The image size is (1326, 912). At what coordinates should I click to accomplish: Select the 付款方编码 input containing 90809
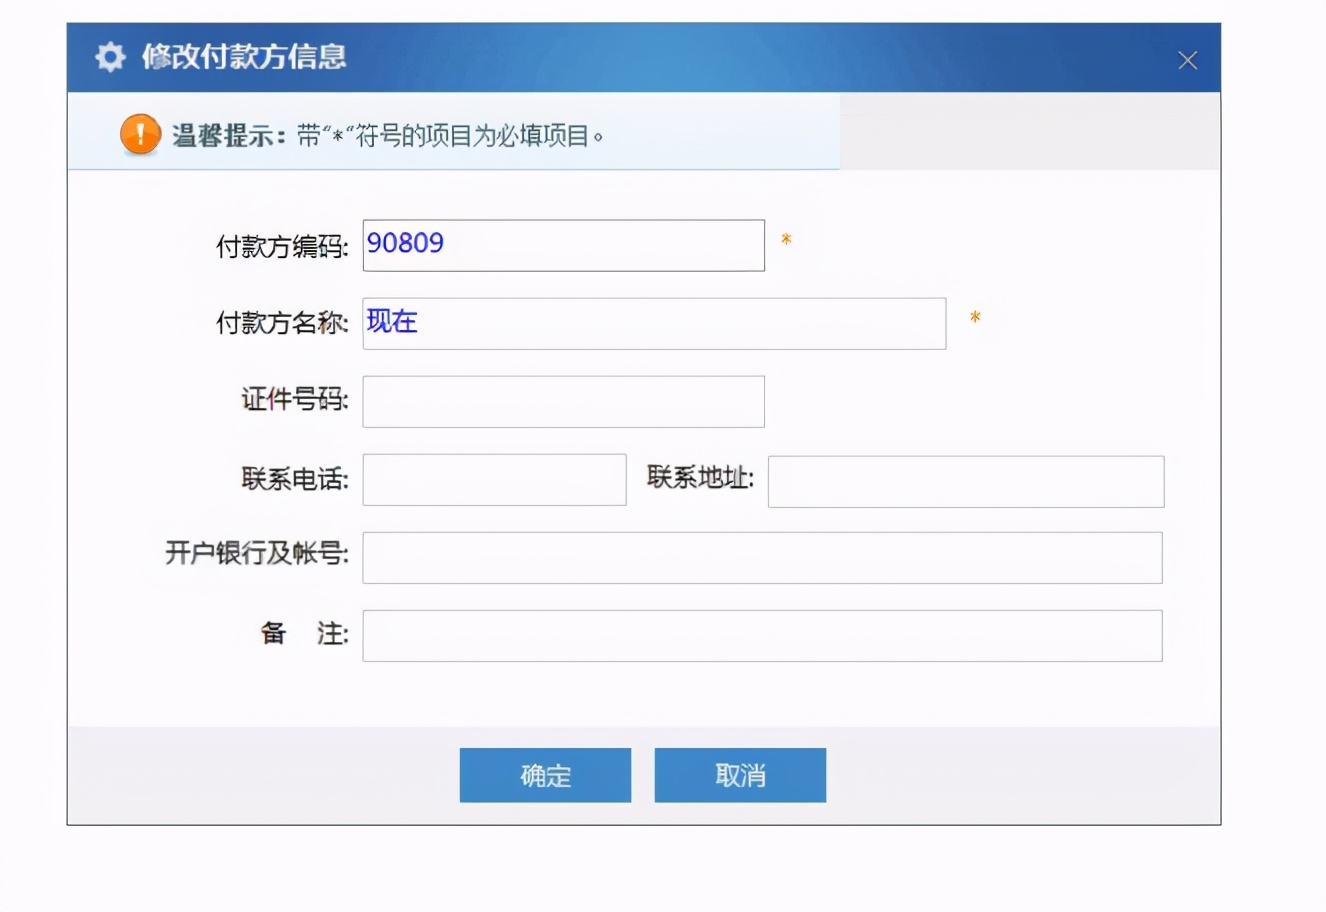[563, 244]
